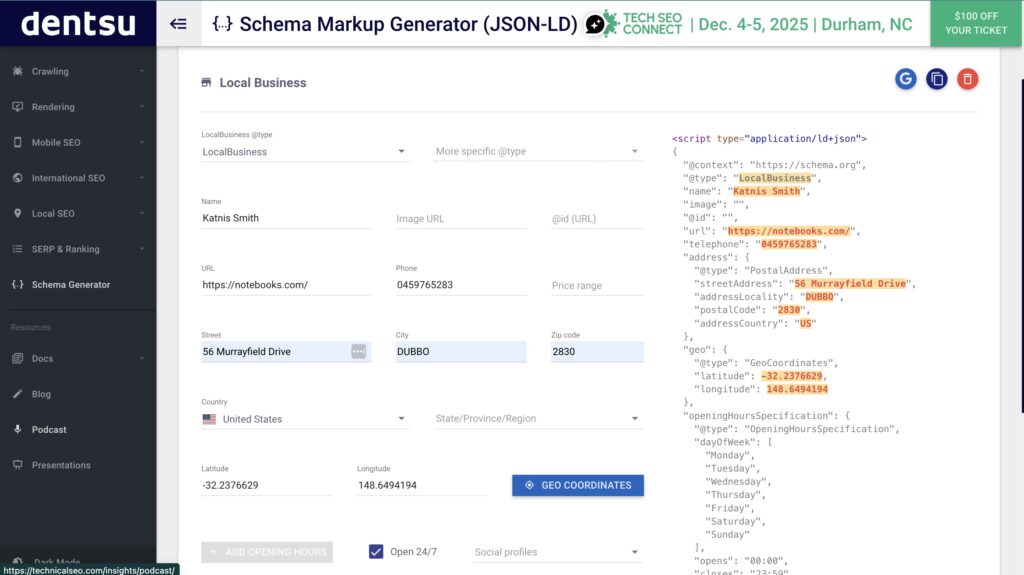Click the "56 Murrayfield Drive" value in JSON code

coord(850,284)
